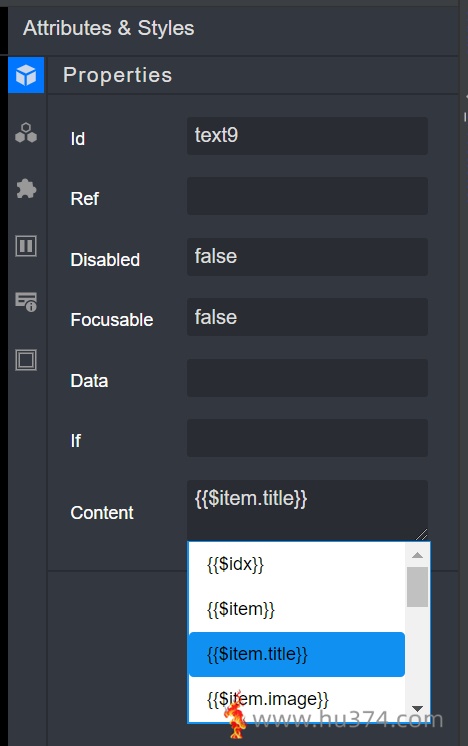Viewport: 468px width, 746px height.
Task: Click the Id field containing text9
Action: 307,136
